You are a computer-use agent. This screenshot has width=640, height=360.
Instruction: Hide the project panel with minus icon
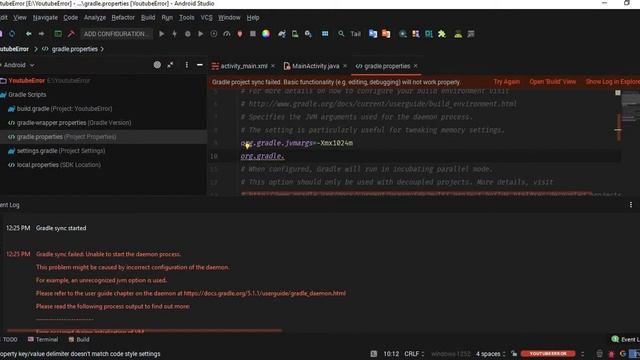[200, 65]
